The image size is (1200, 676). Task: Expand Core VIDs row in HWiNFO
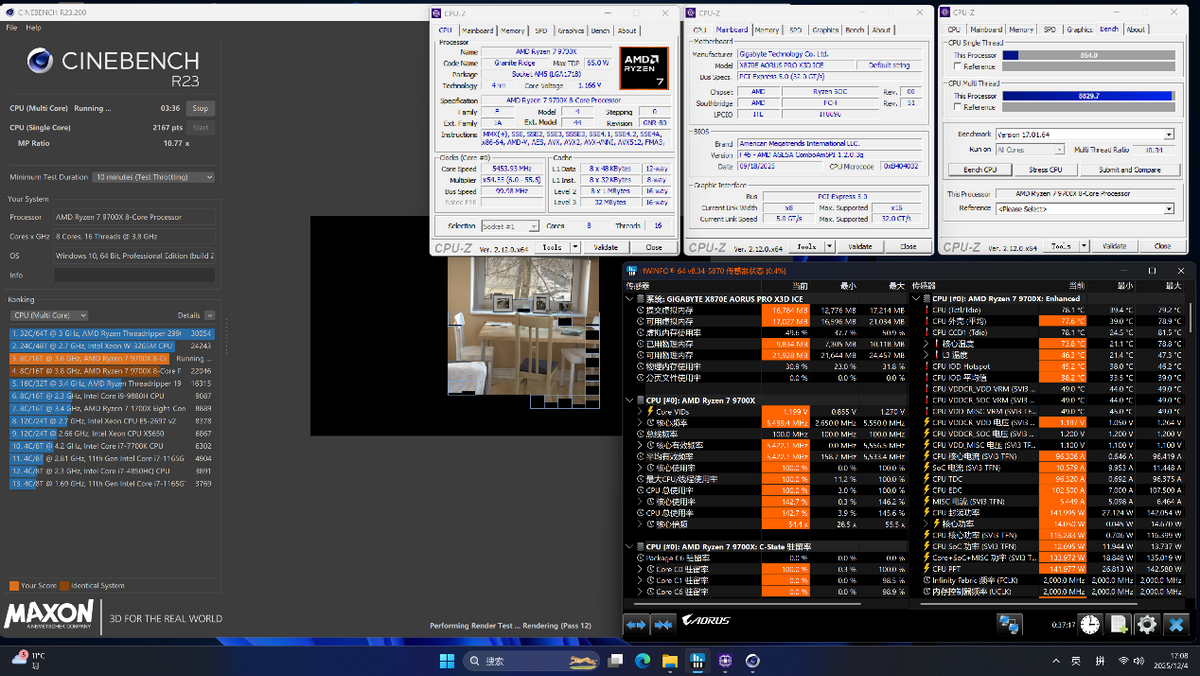640,412
